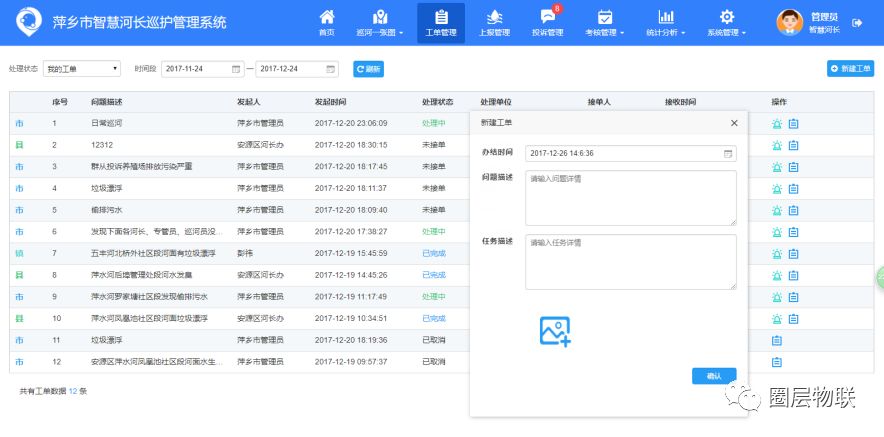Click the 彭伟 initiator cell
Screen dimensions: 884x437
click(245, 254)
